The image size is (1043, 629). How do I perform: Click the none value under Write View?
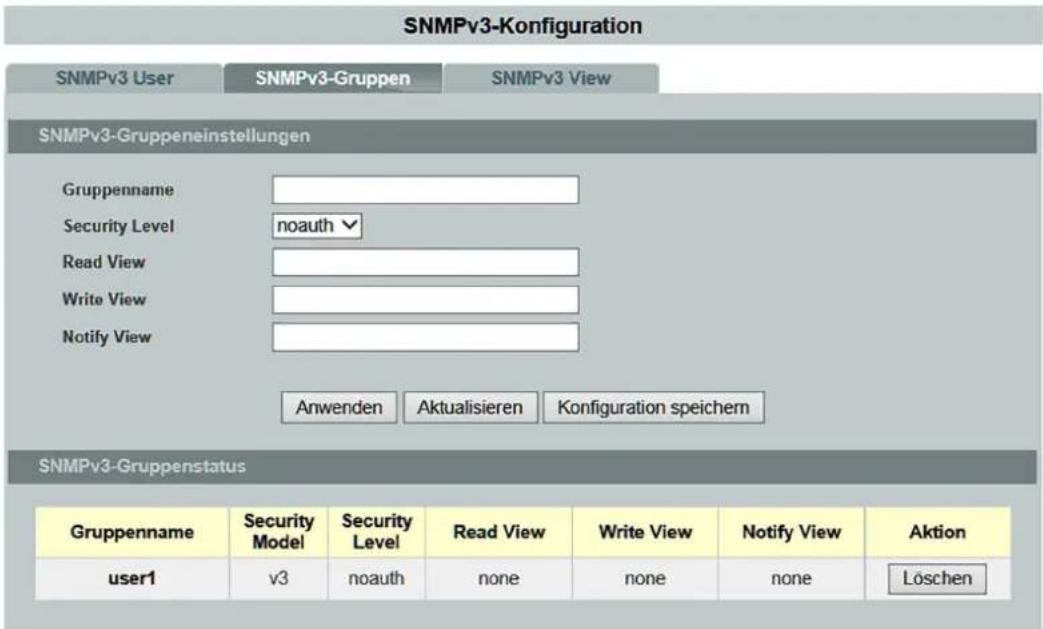[x=645, y=579]
